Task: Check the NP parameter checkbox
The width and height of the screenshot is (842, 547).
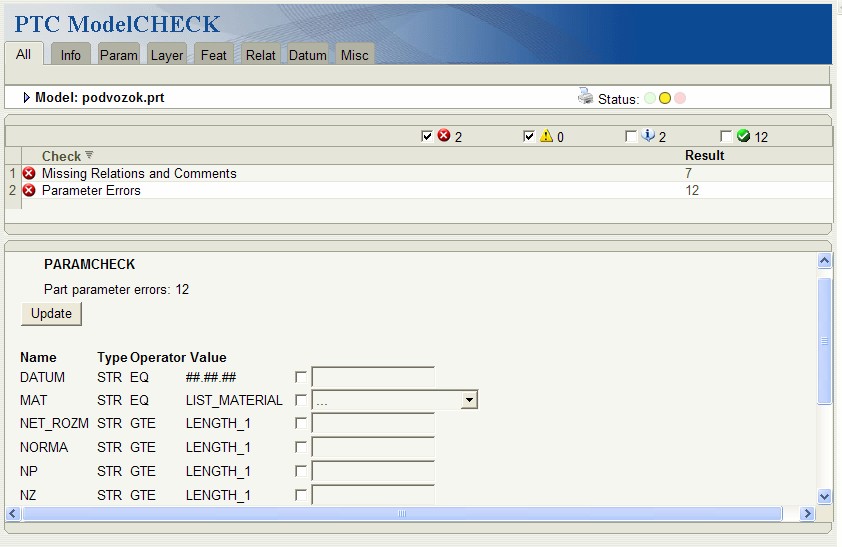Action: 301,471
